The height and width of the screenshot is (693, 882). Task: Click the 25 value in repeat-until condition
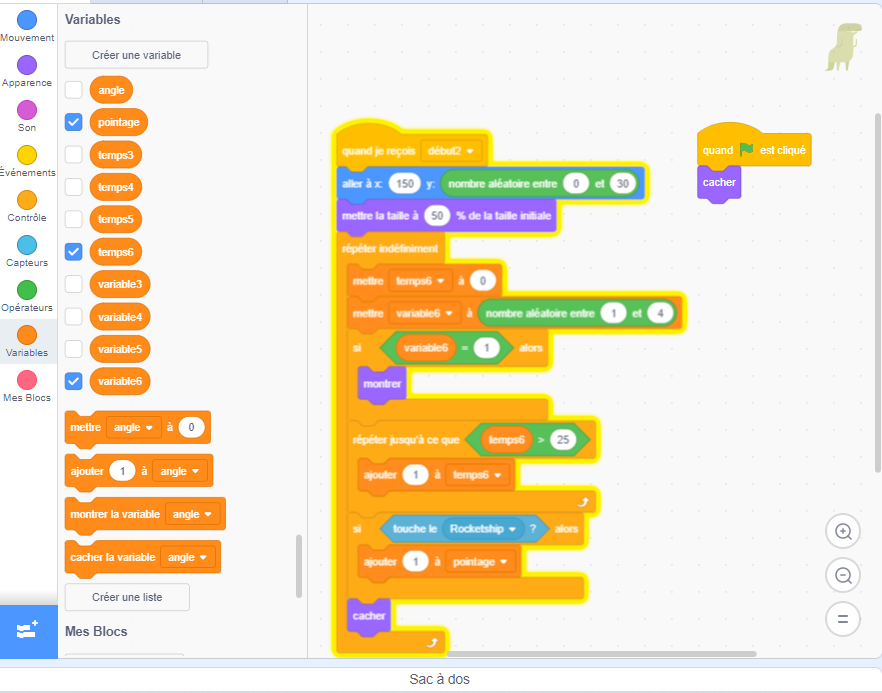[563, 440]
